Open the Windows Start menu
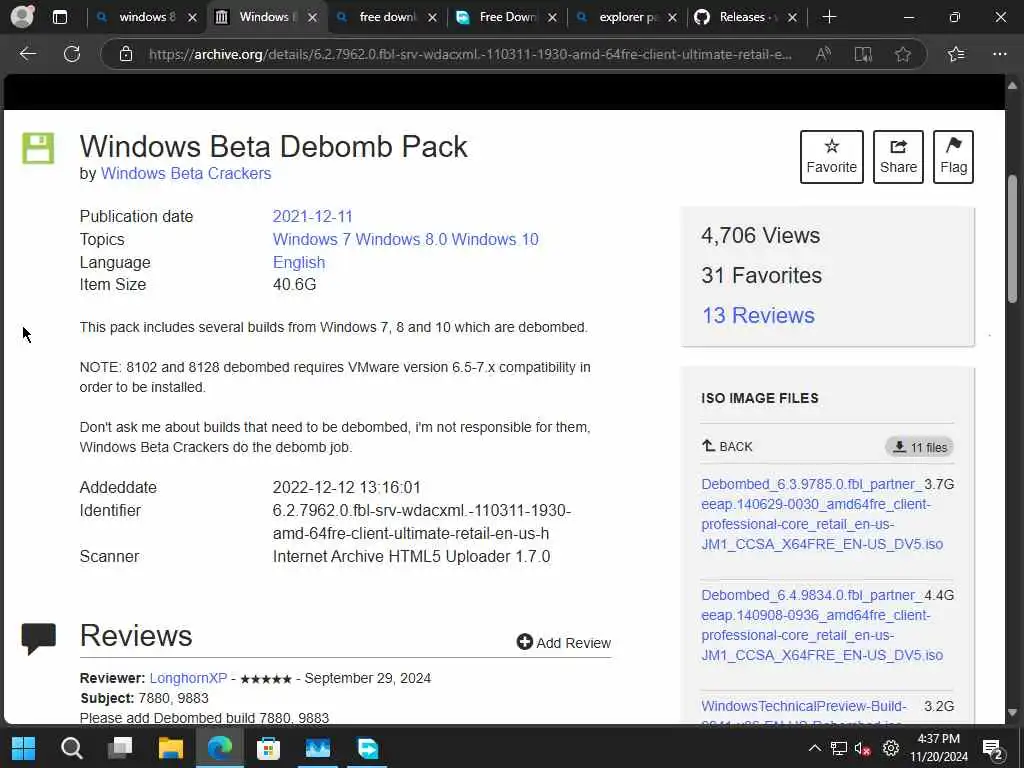 24,748
